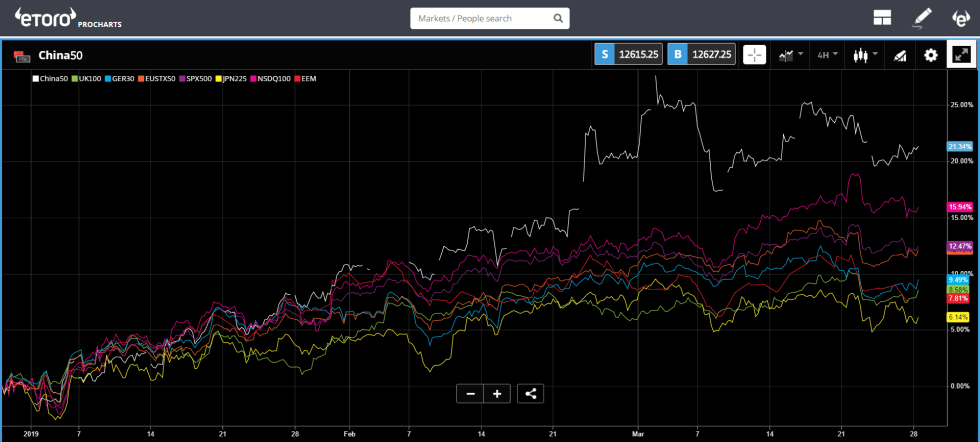980x442 pixels.
Task: Toggle fullscreen chart view
Action: pos(961,55)
